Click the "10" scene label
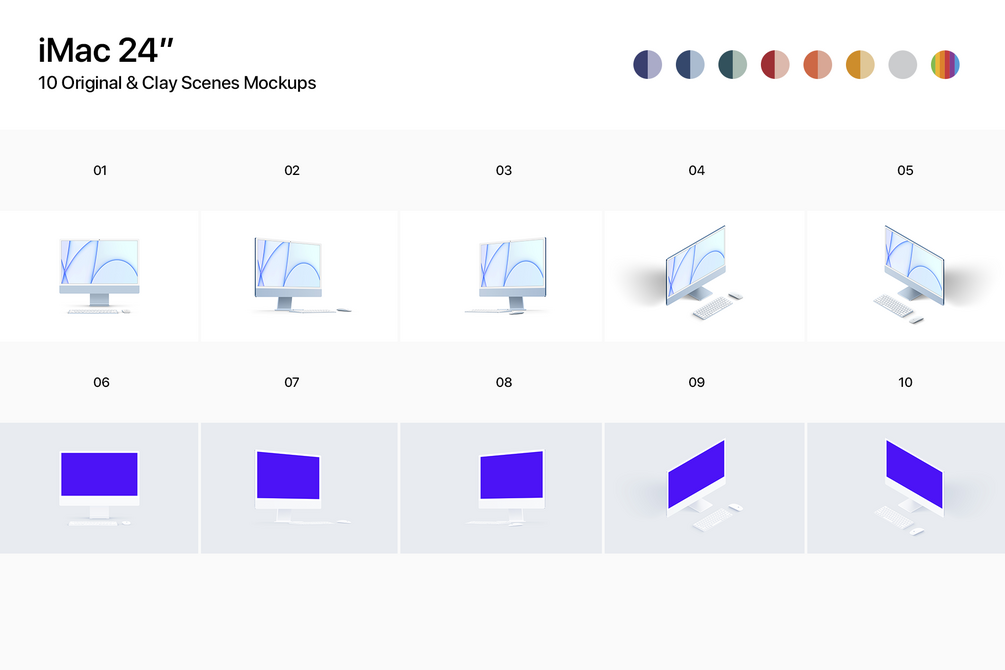The image size is (1005, 670). point(905,383)
